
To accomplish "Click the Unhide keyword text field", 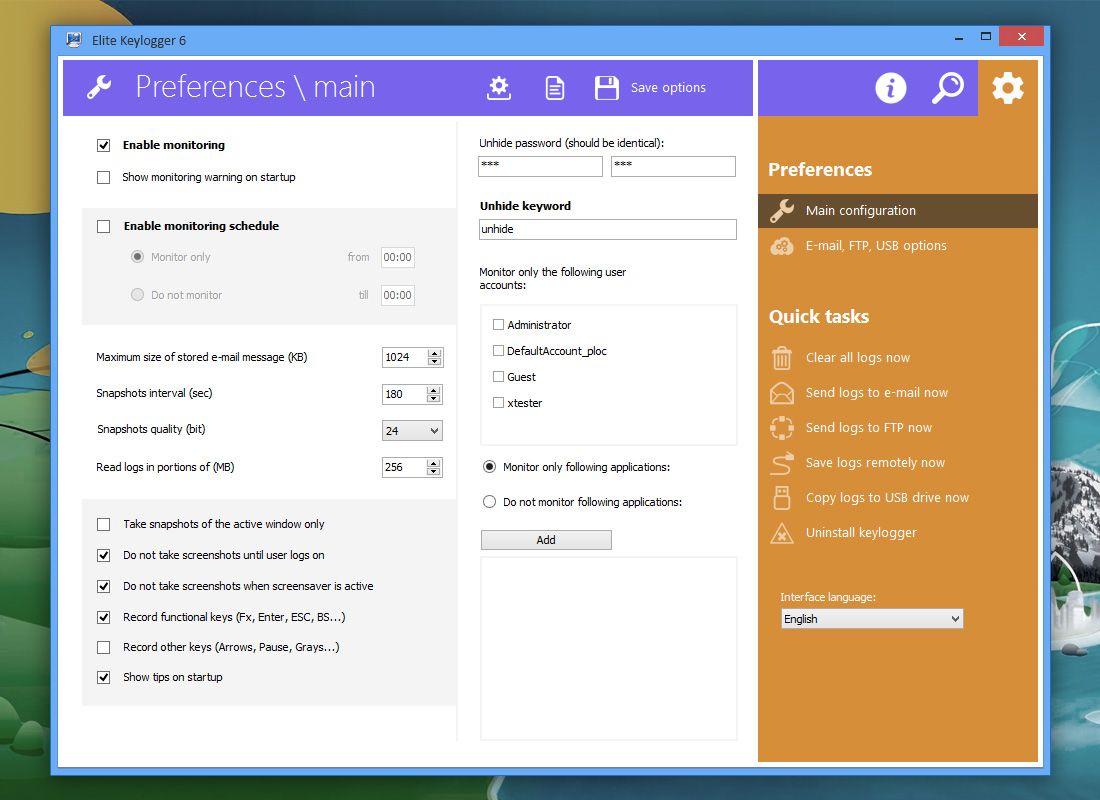I will 607,229.
